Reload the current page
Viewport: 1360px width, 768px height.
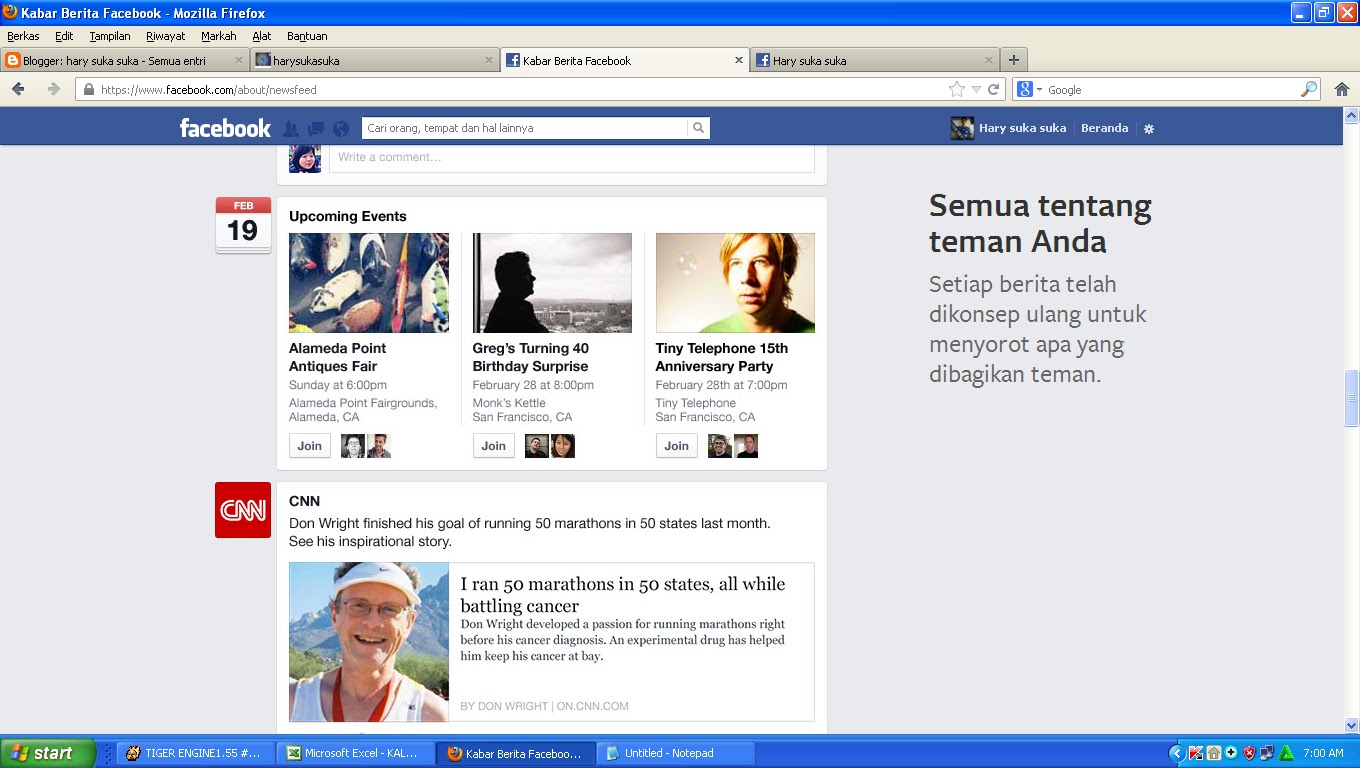tap(993, 89)
